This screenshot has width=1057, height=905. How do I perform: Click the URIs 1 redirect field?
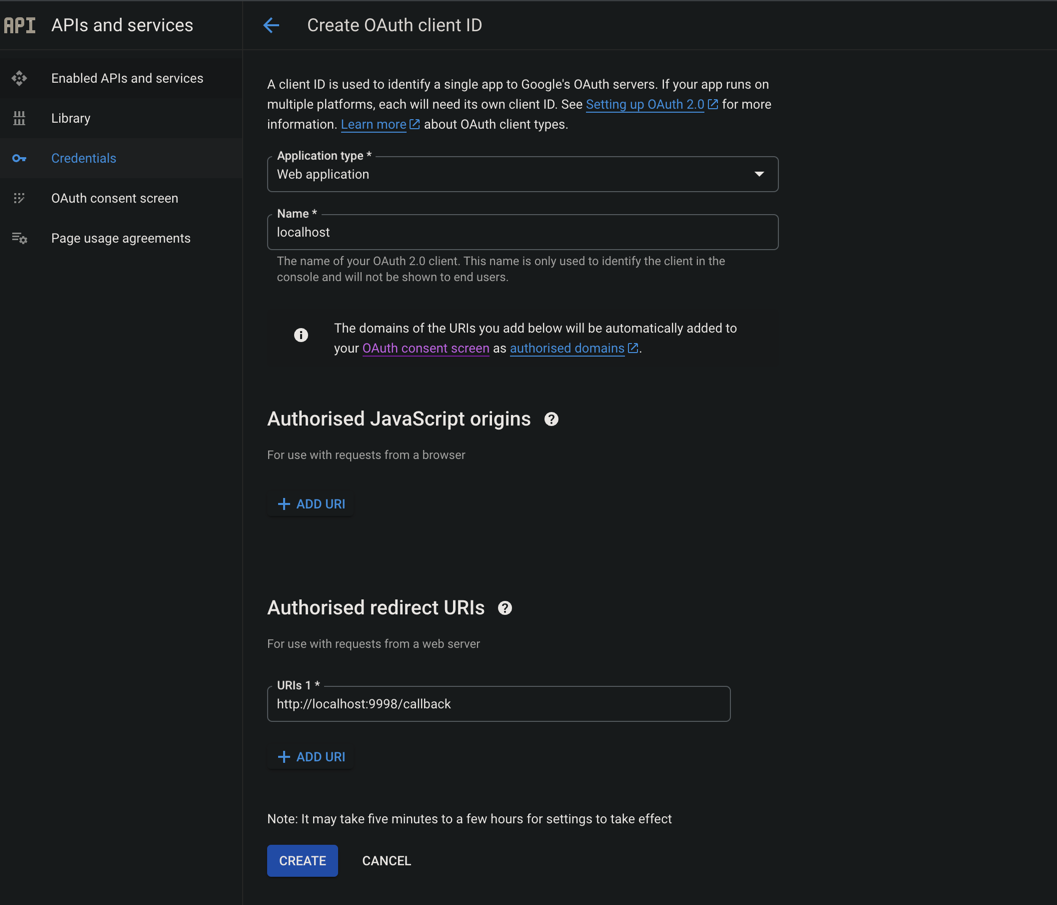(499, 704)
